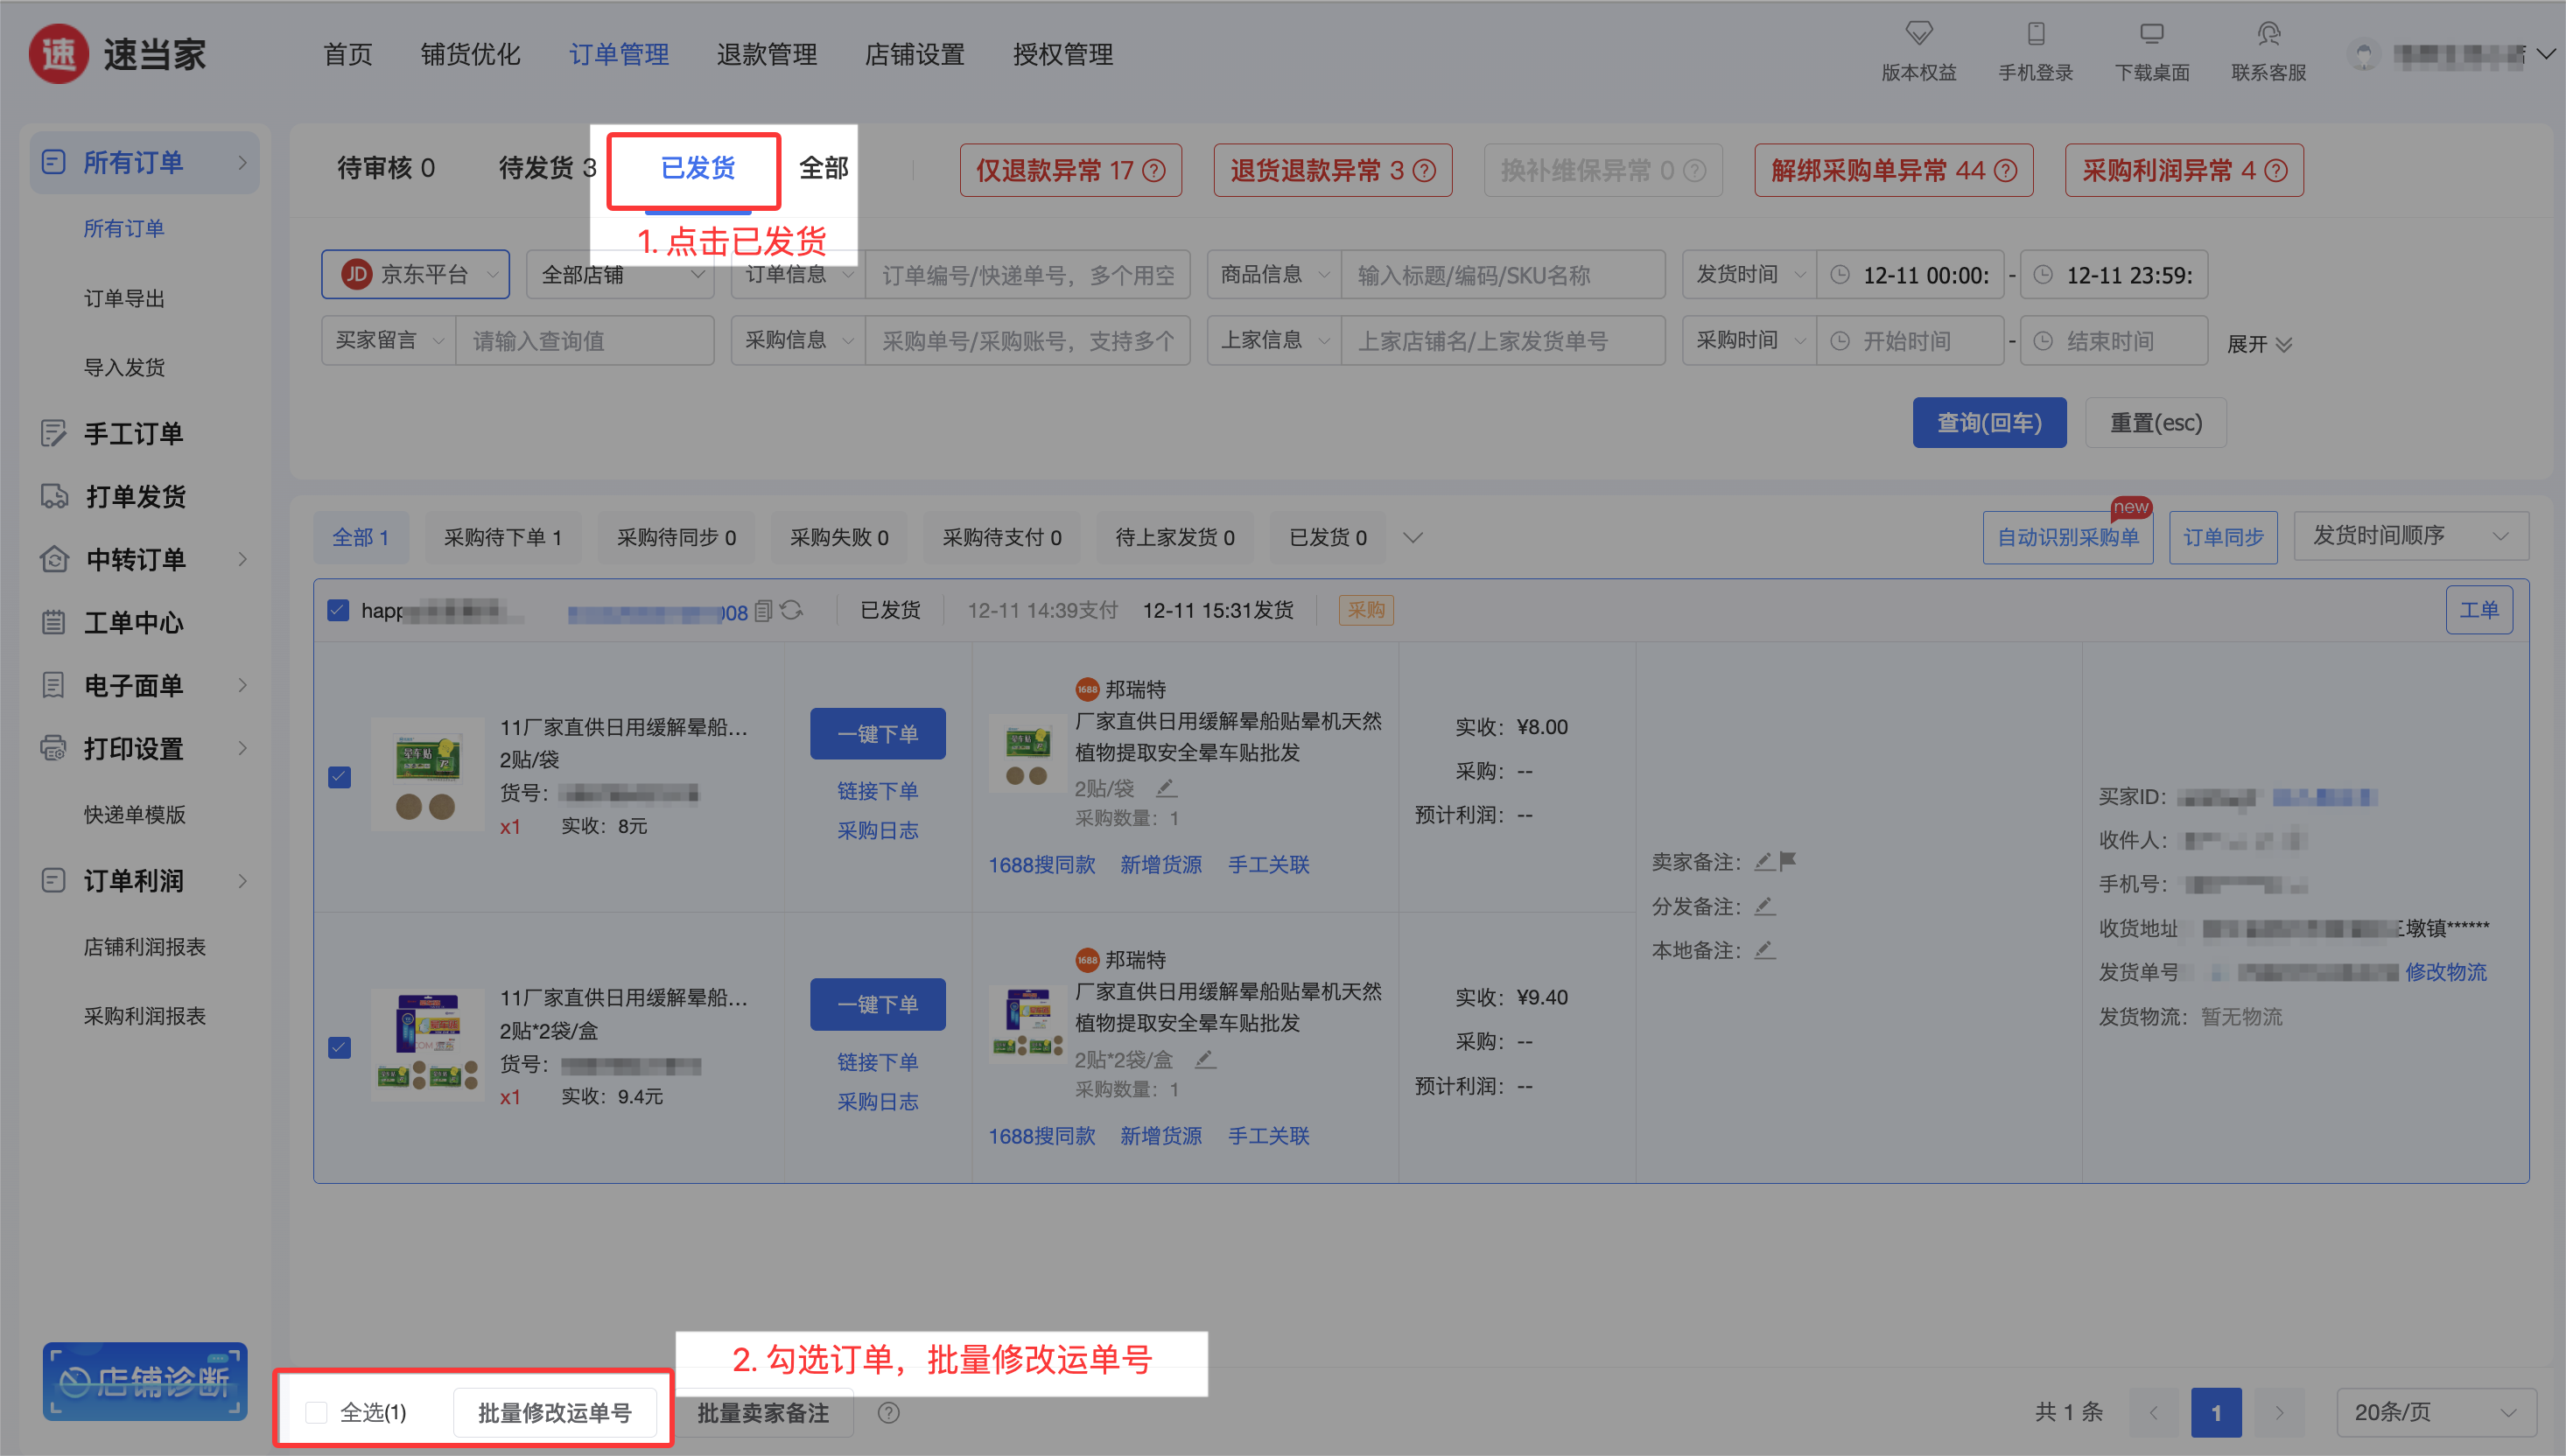Open the 发货时间顺序 sort dropdown

point(2410,536)
